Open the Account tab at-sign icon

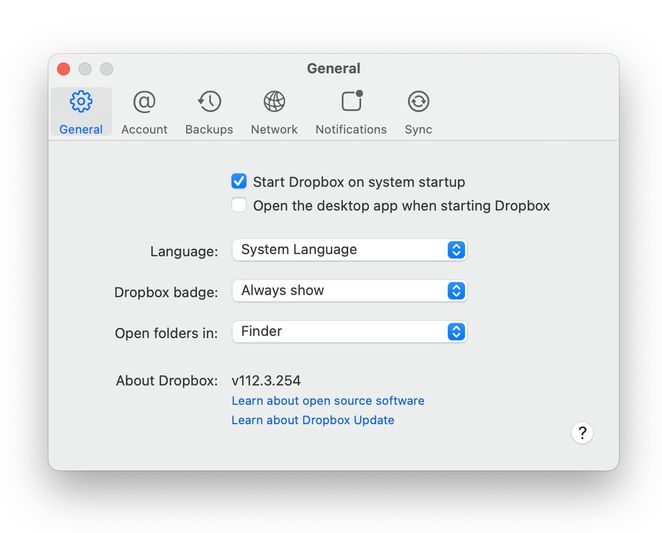tap(144, 101)
